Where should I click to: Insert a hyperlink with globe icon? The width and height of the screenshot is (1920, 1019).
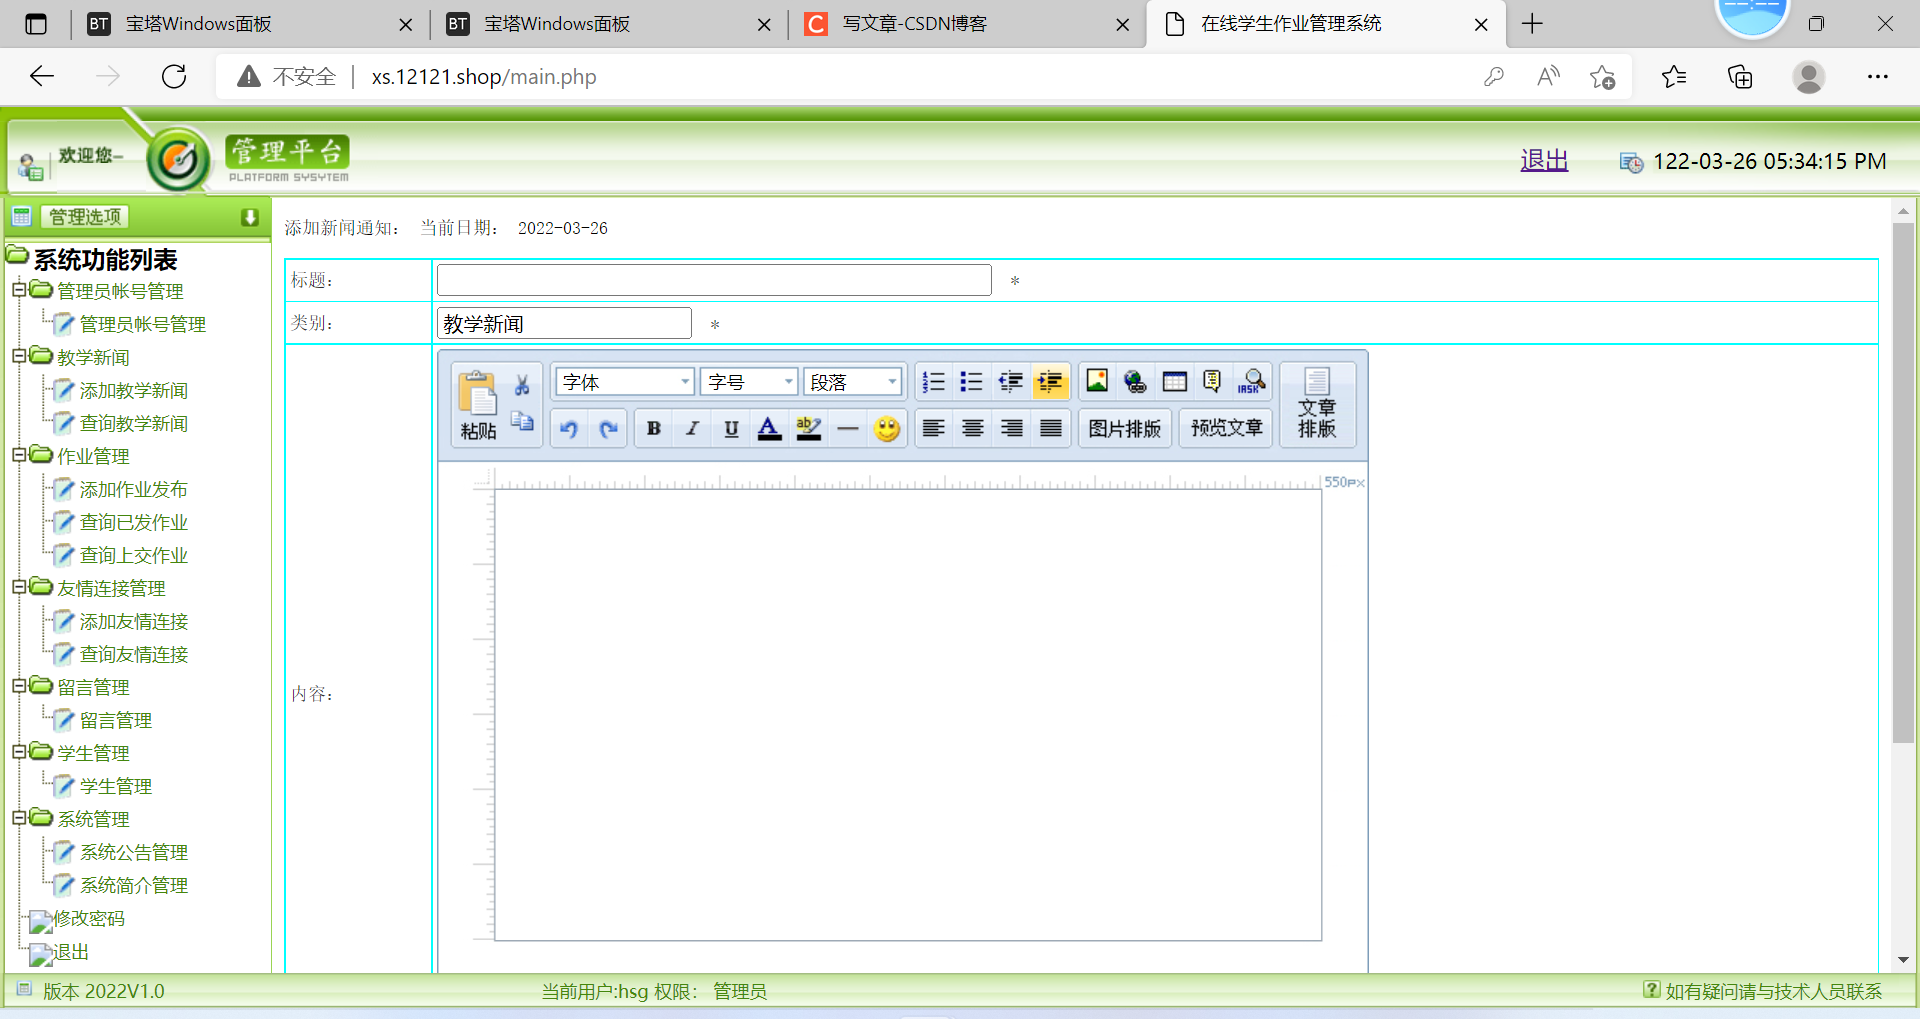pos(1135,381)
